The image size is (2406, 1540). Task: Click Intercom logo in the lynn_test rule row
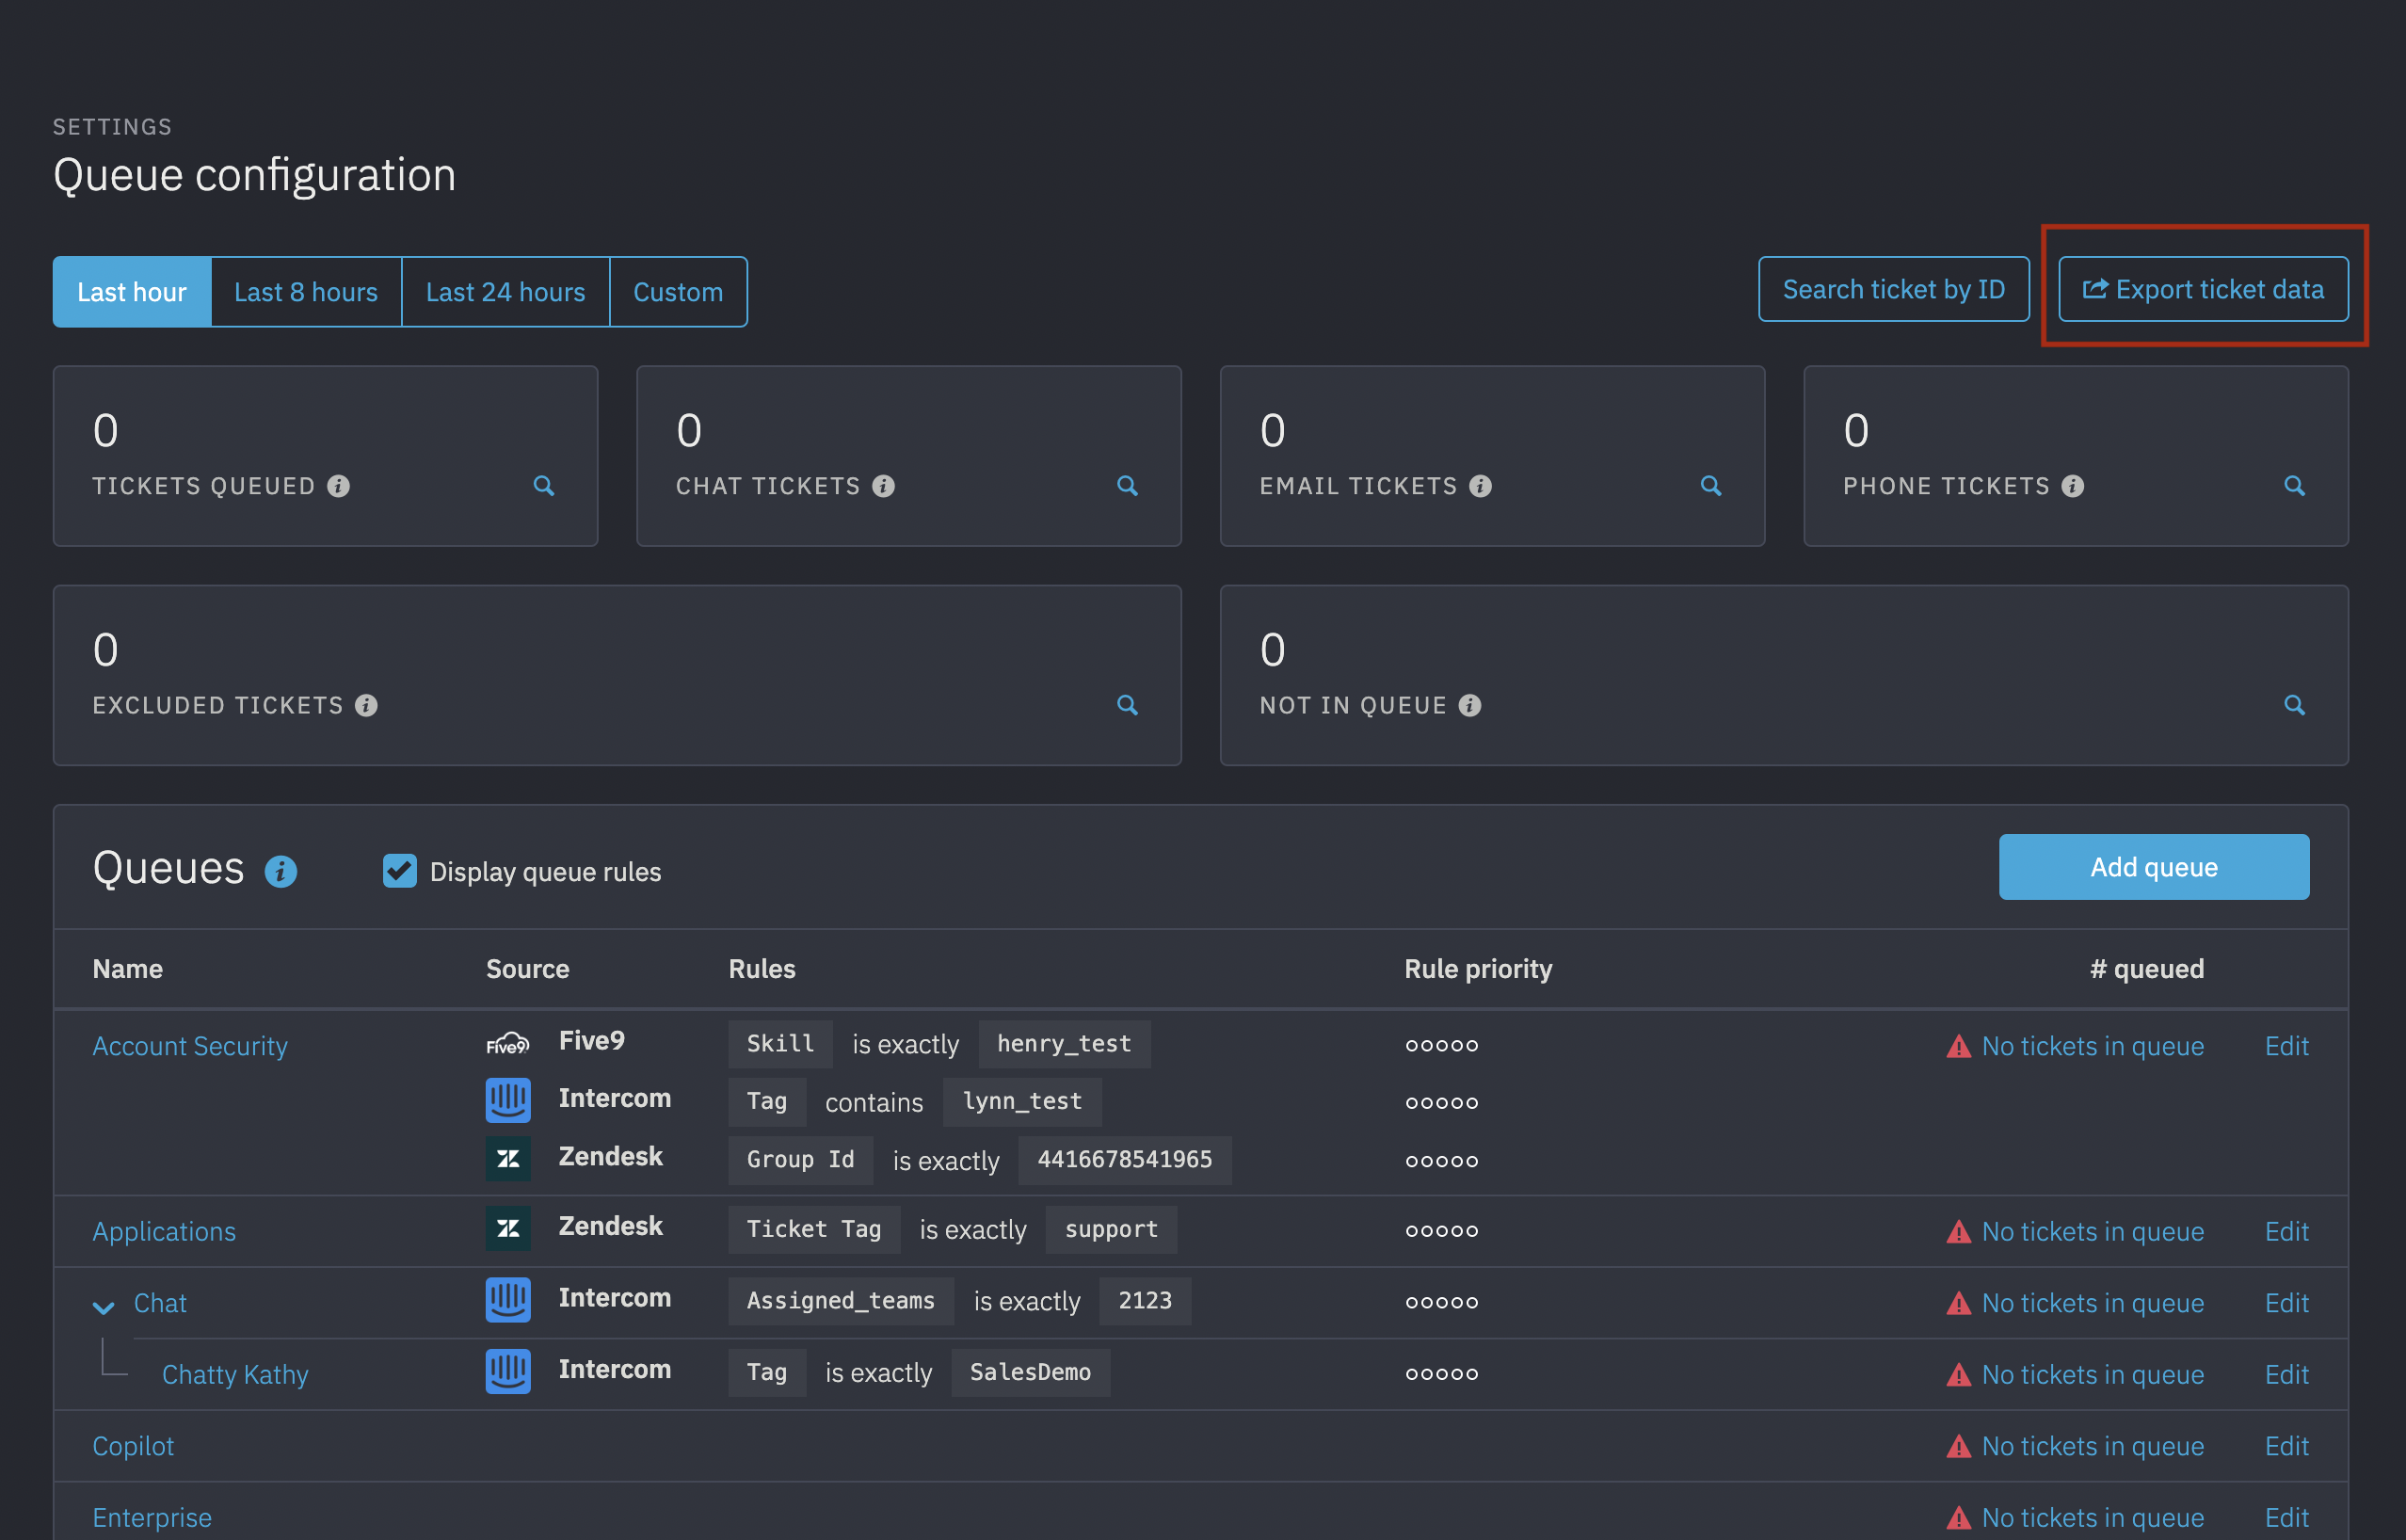(508, 1100)
